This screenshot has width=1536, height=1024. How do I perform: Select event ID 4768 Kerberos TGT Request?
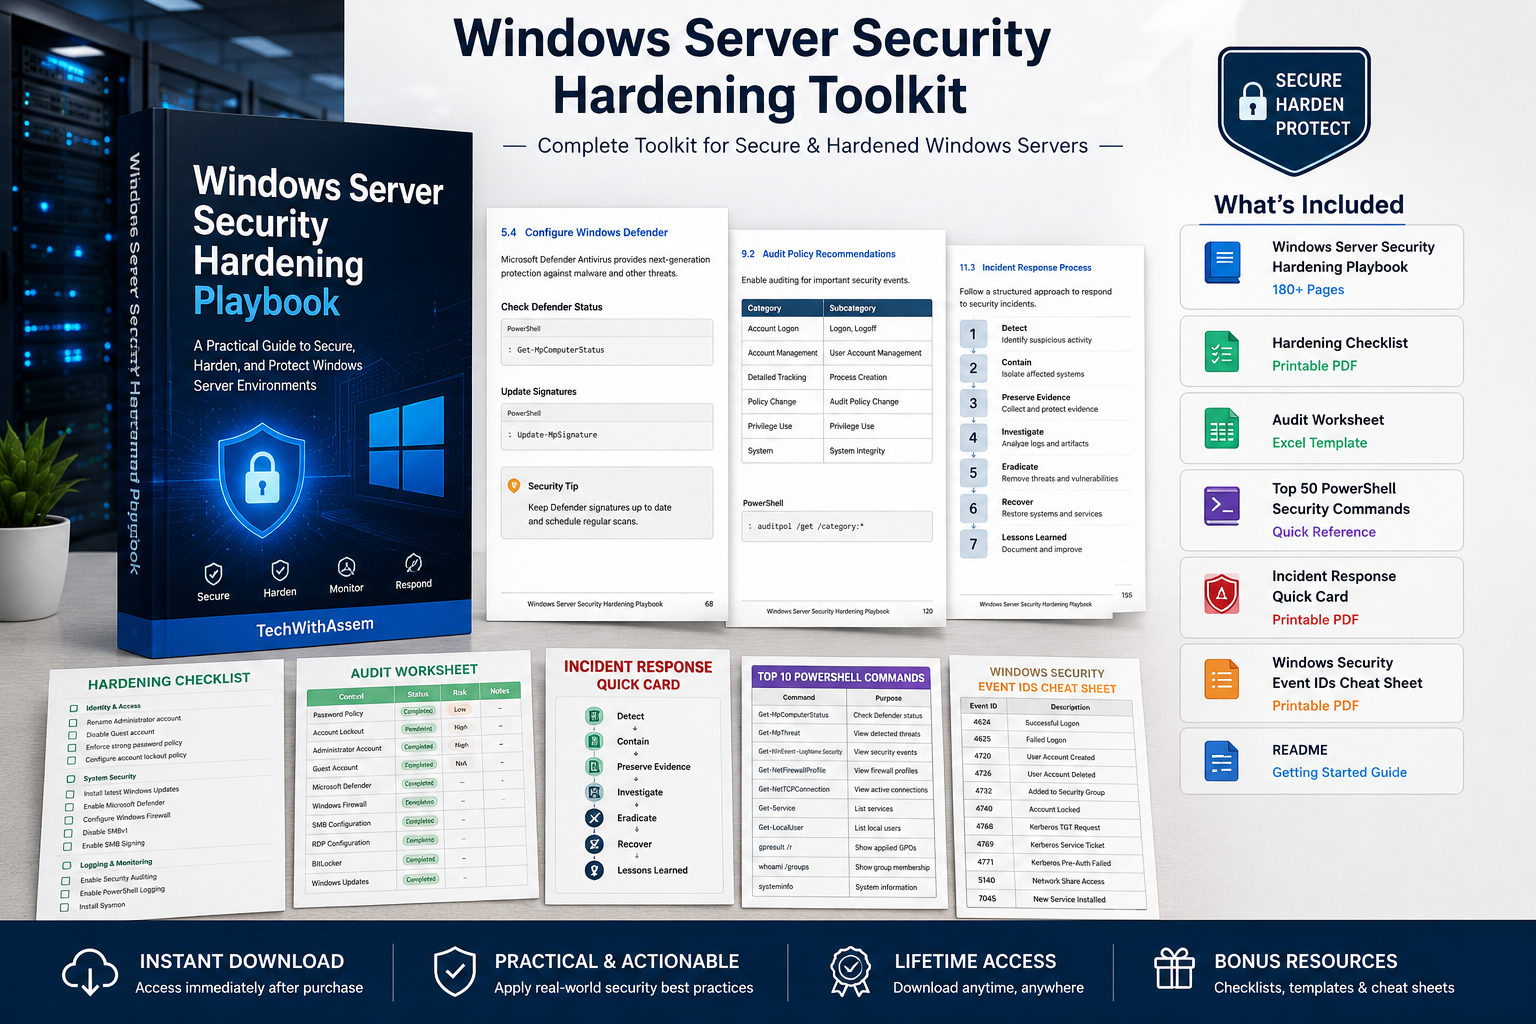click(1048, 827)
